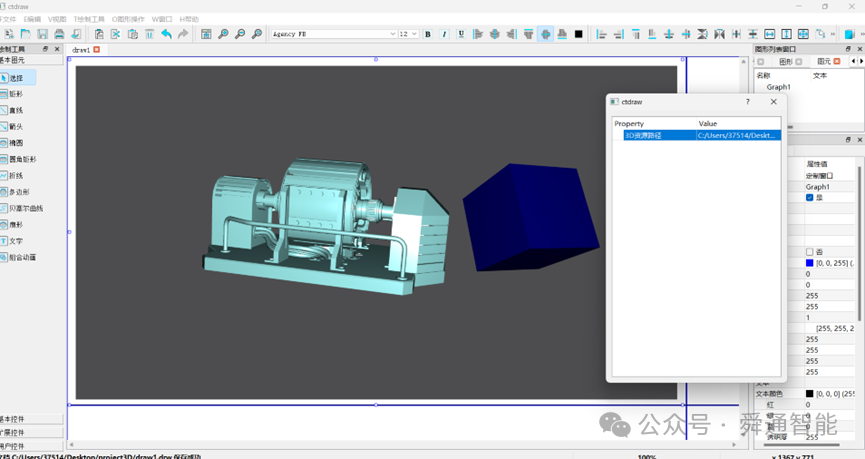Click the Zoom in magnifier icon

[223, 34]
